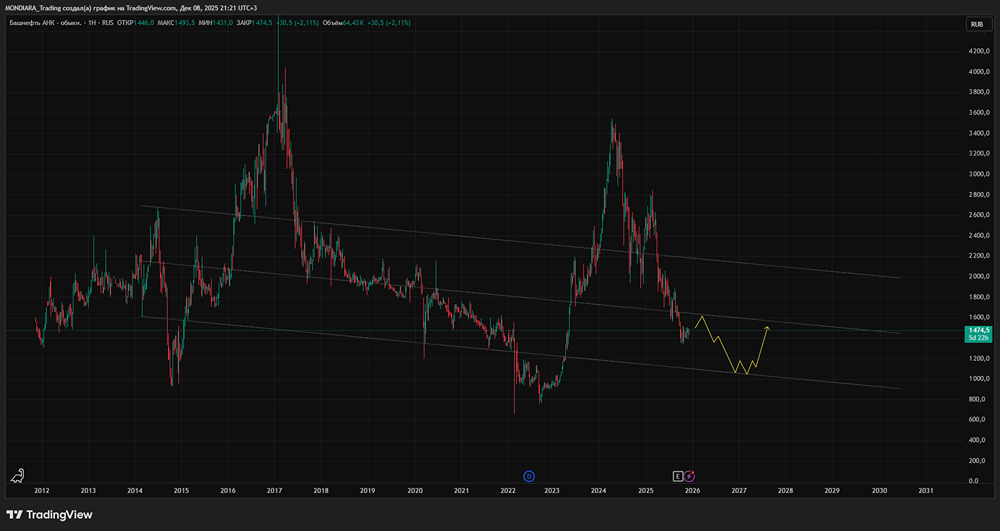
Task: Click the dividend marker 'D' on timeline
Action: (529, 475)
